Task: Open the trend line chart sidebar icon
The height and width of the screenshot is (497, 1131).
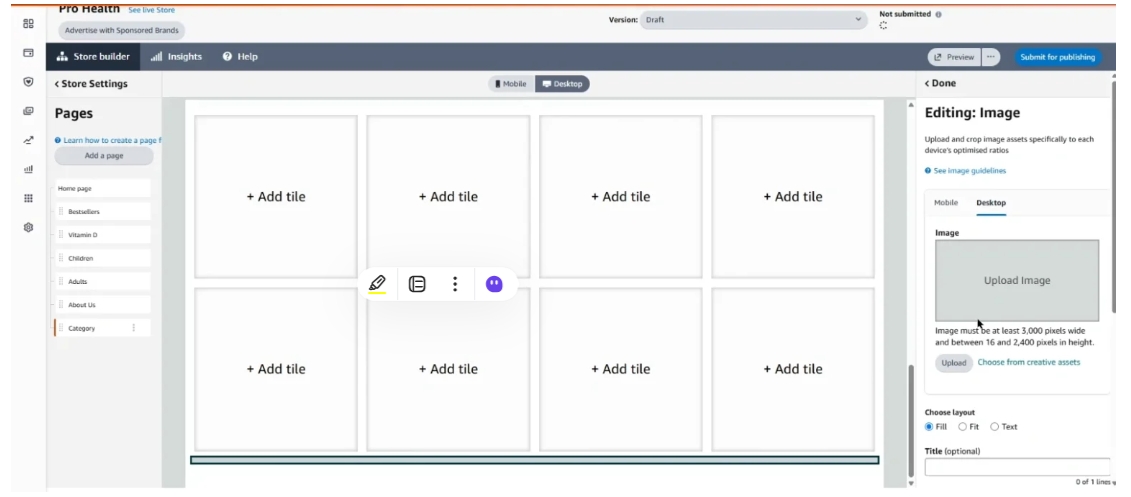Action: [x=28, y=140]
